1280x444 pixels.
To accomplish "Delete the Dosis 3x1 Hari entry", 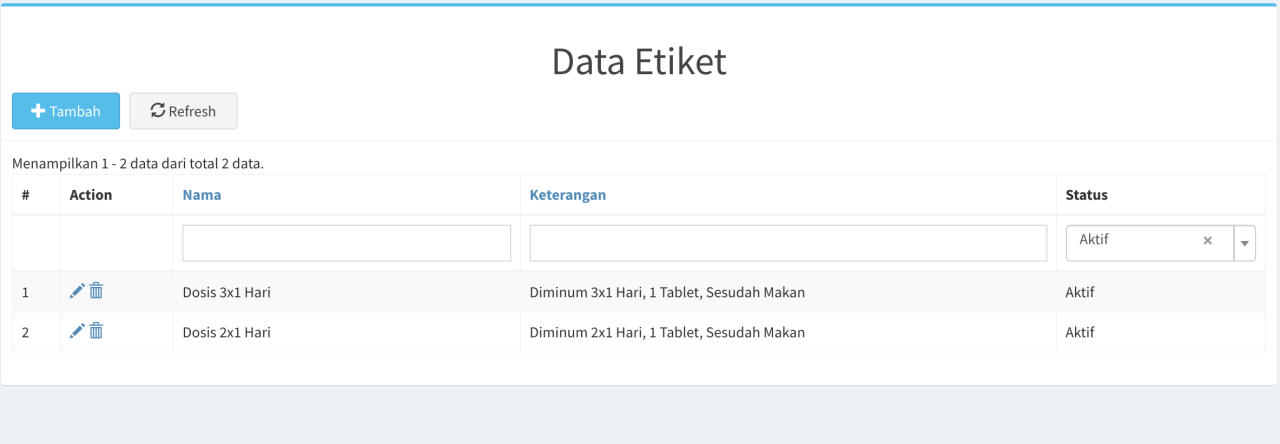I will [96, 291].
